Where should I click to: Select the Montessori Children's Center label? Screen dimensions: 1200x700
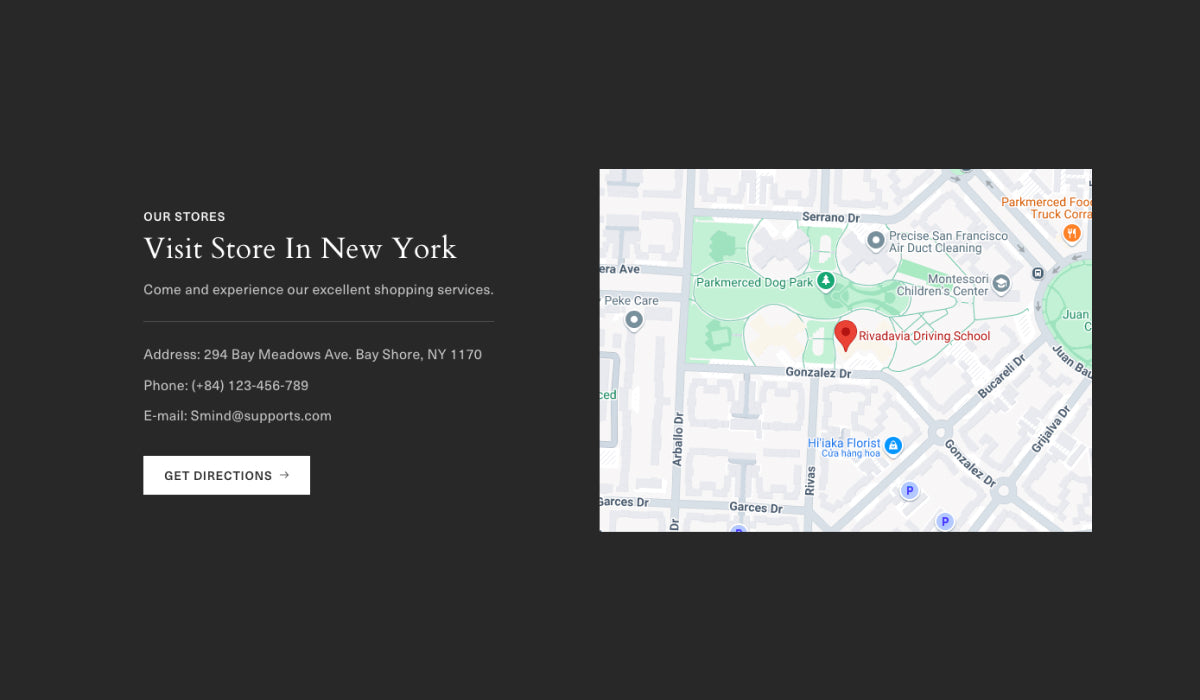point(942,285)
